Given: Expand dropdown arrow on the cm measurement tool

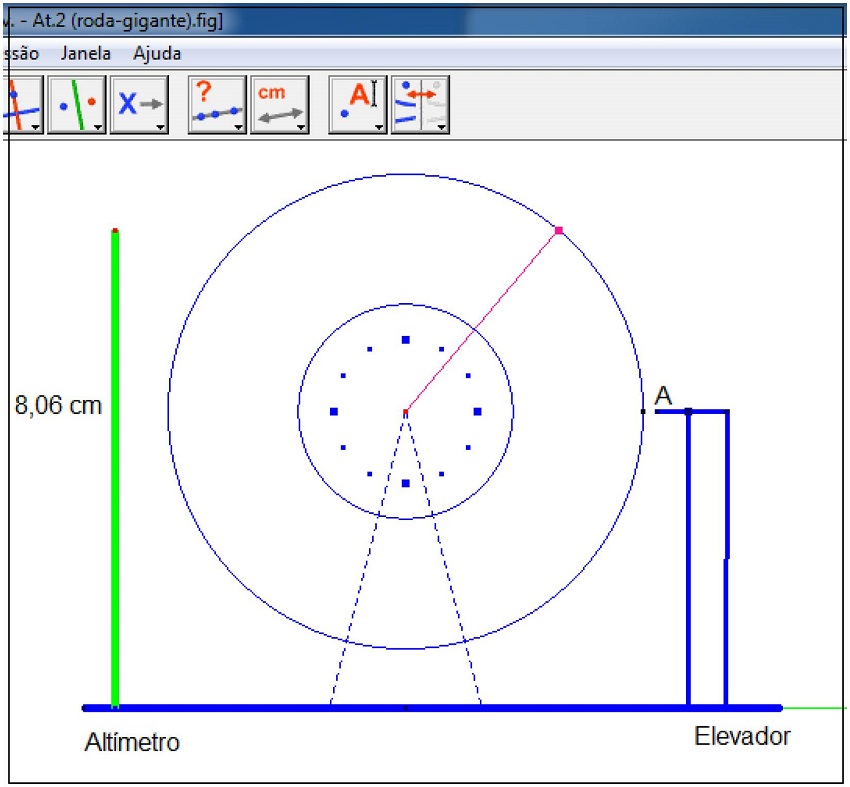Looking at the screenshot, I should (x=300, y=127).
